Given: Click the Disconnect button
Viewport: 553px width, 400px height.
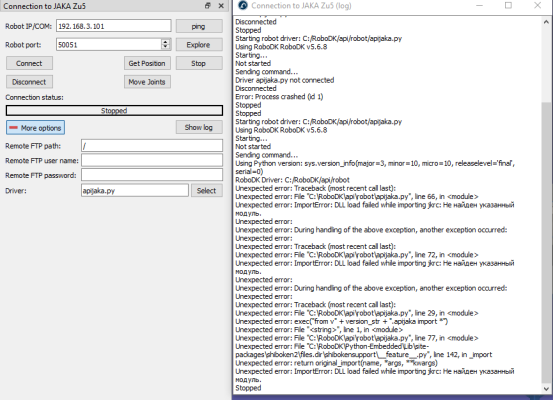Looking at the screenshot, I should 29,82.
